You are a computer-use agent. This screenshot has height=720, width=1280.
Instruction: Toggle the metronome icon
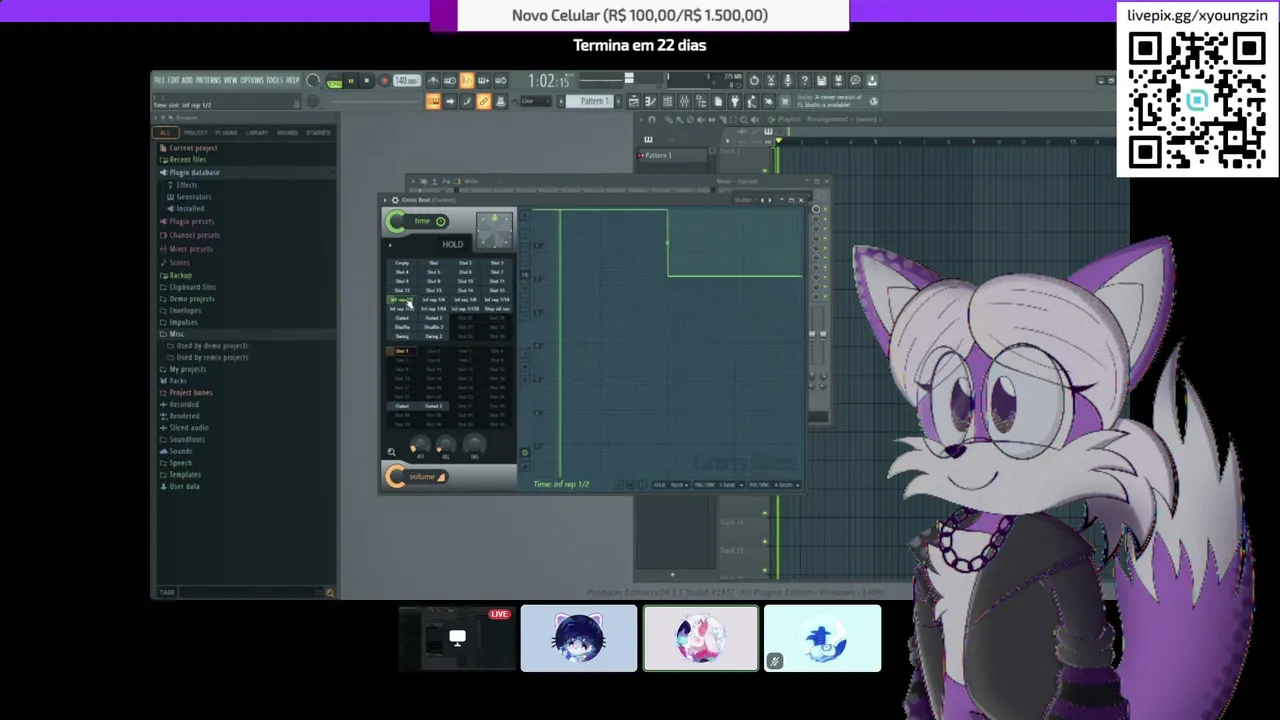pyautogui.click(x=434, y=81)
